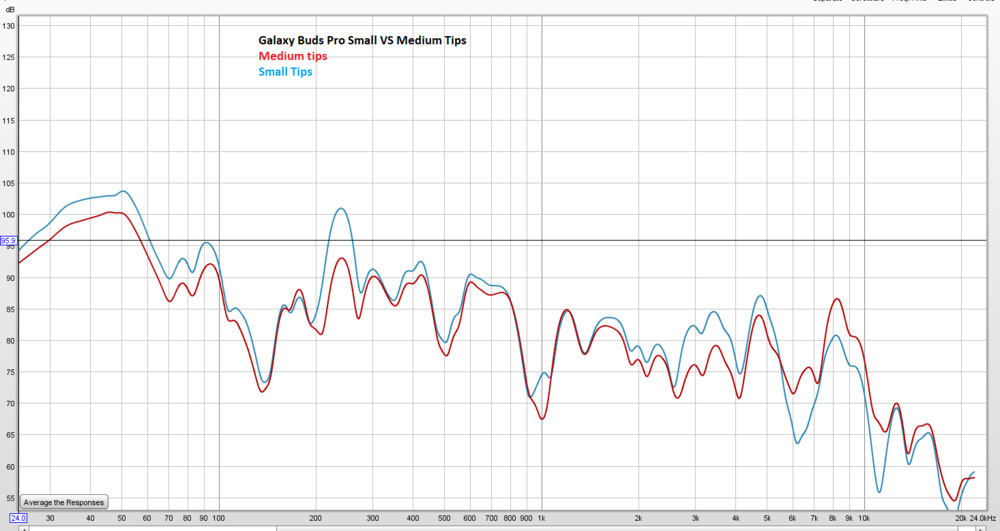Click the red trace peak near 8k
Viewport: 1000px width, 531px height.
point(837,299)
